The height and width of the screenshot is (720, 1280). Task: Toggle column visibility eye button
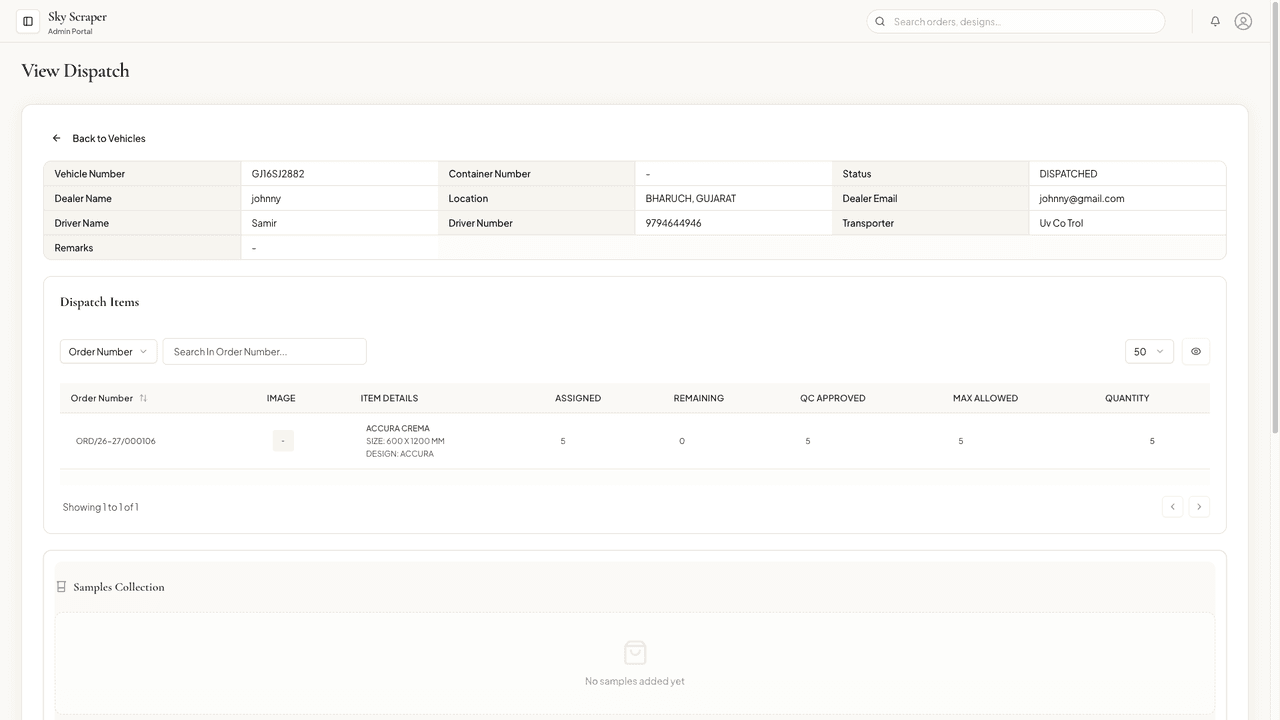(x=1196, y=351)
